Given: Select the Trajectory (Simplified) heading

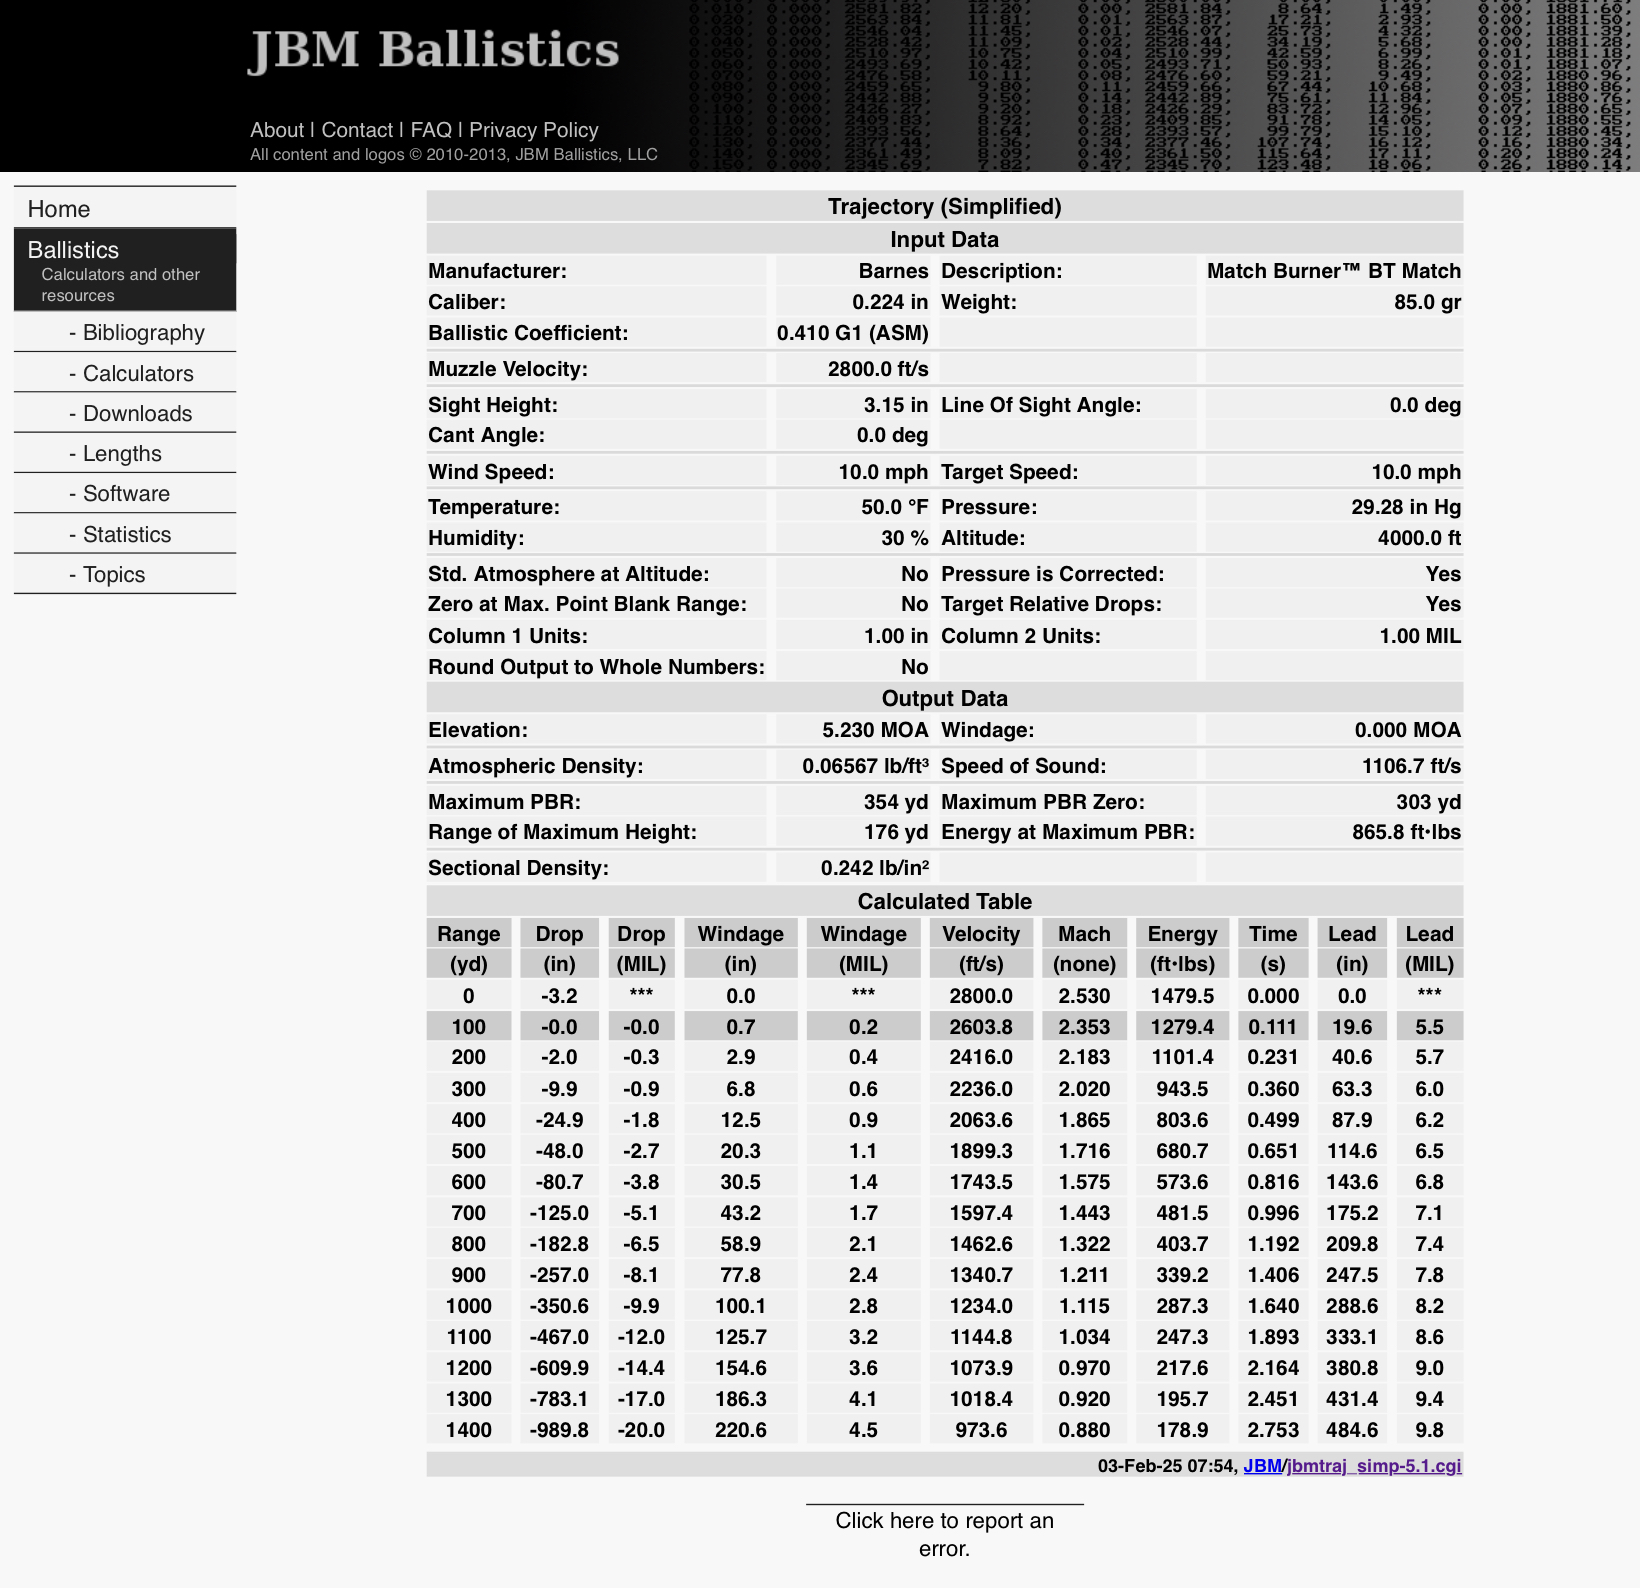Looking at the screenshot, I should [944, 206].
